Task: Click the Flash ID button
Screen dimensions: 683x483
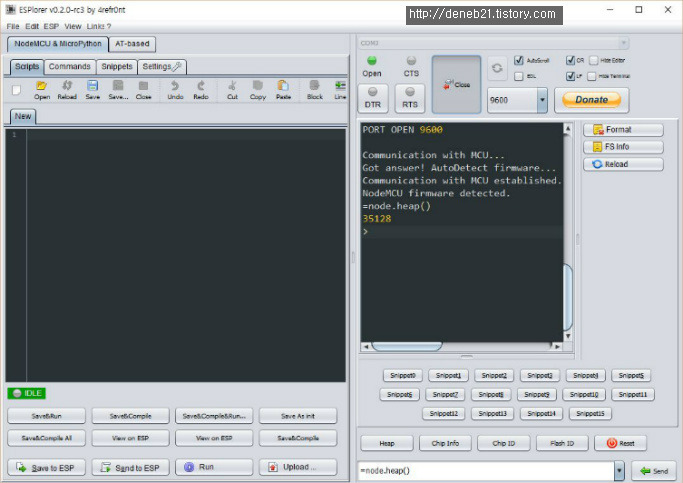Action: click(x=562, y=443)
